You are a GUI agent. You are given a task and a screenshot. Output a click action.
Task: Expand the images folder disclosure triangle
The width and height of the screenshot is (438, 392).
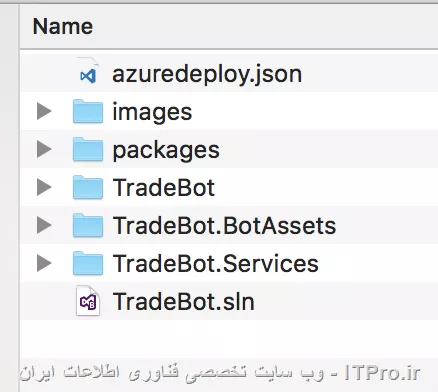pyautogui.click(x=44, y=111)
